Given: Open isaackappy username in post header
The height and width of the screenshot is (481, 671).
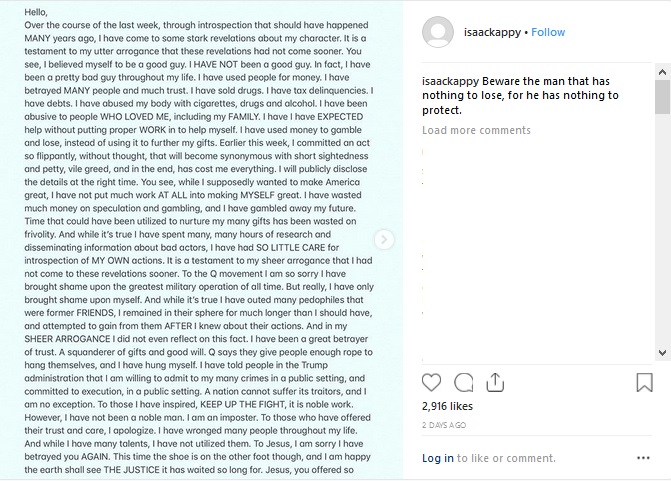Looking at the screenshot, I should pyautogui.click(x=492, y=32).
